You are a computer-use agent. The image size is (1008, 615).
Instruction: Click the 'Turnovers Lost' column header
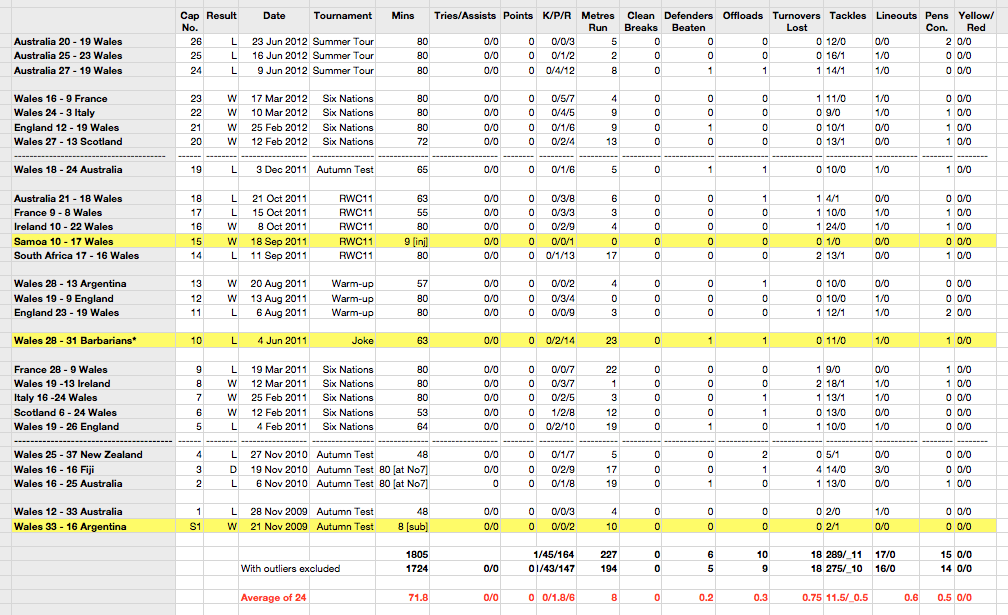pos(796,22)
